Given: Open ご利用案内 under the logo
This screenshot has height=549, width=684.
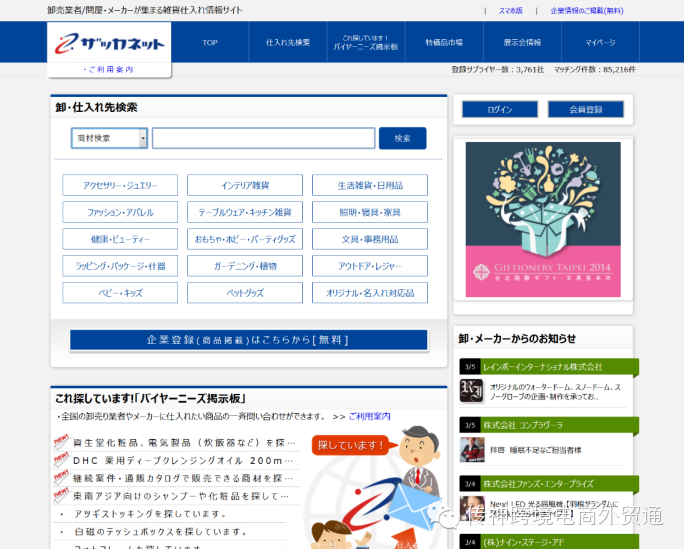Looking at the screenshot, I should click(109, 69).
